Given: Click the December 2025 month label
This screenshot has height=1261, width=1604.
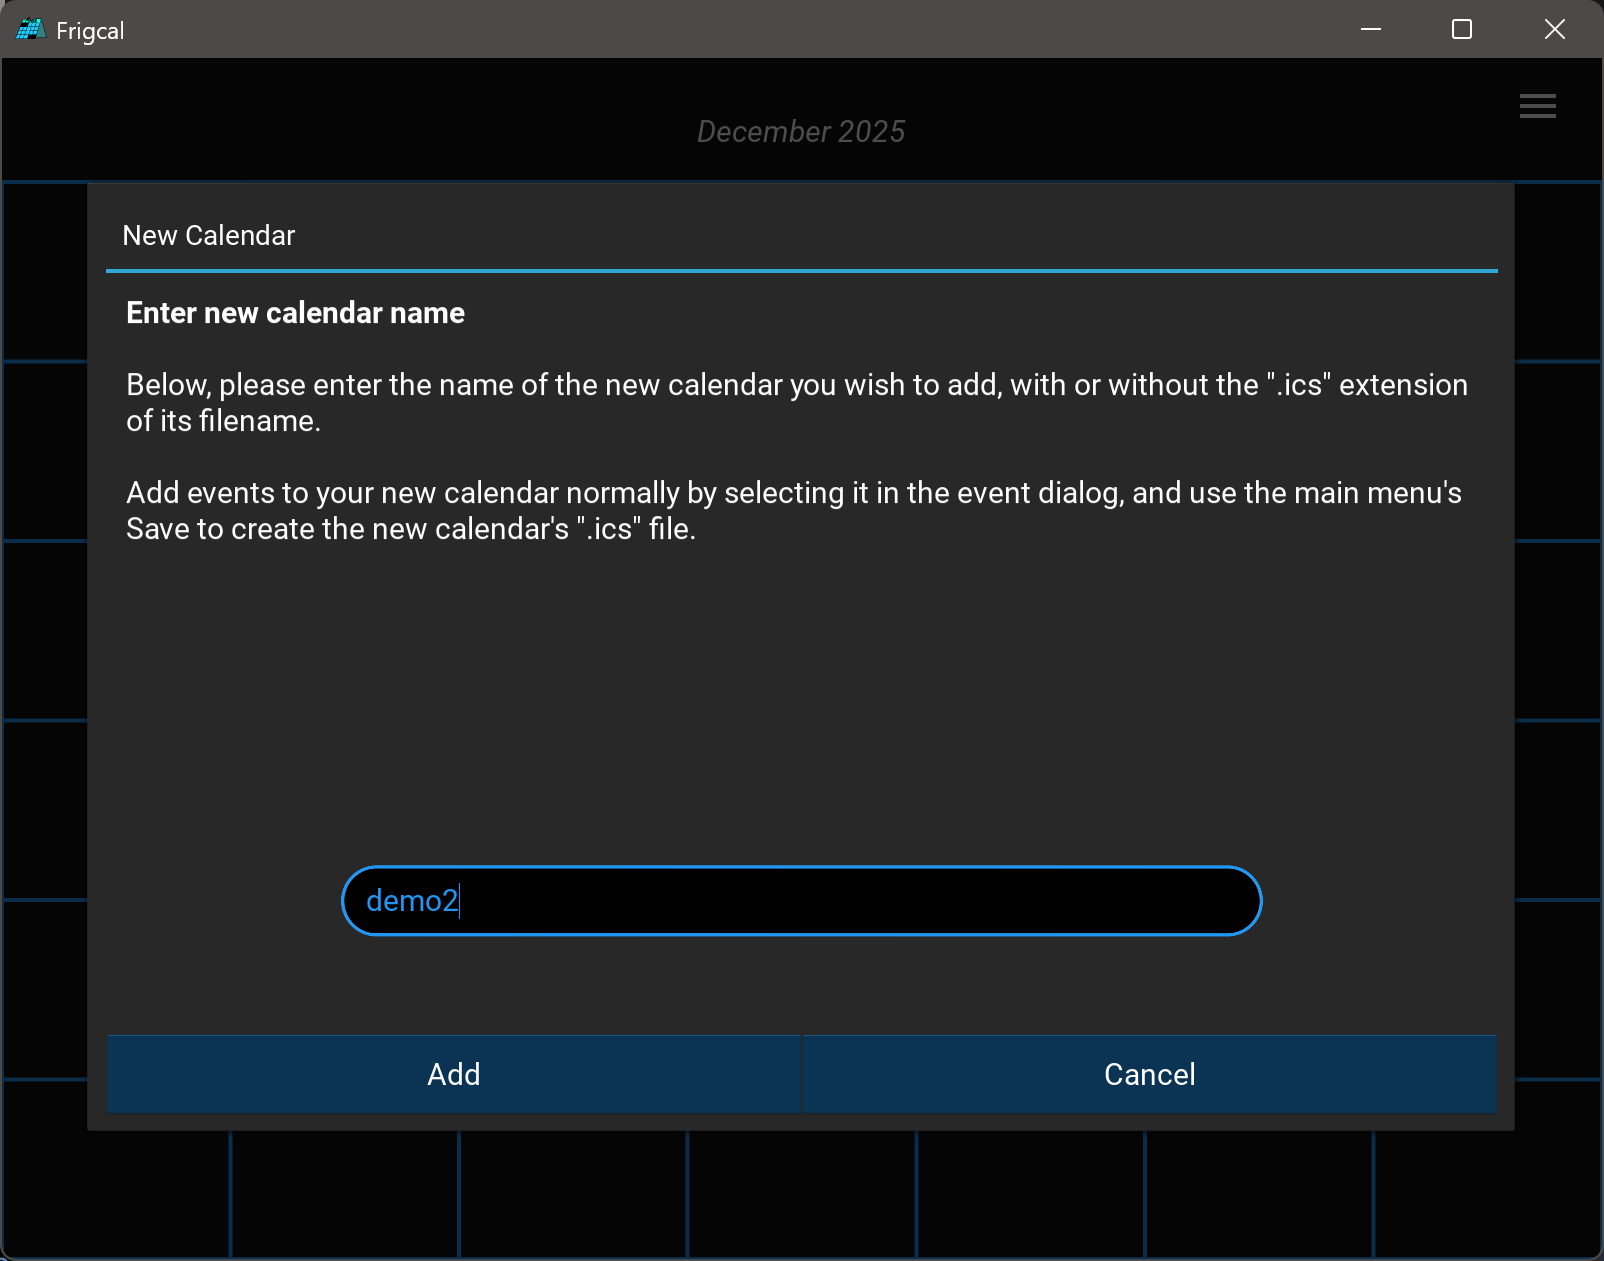Looking at the screenshot, I should (801, 132).
